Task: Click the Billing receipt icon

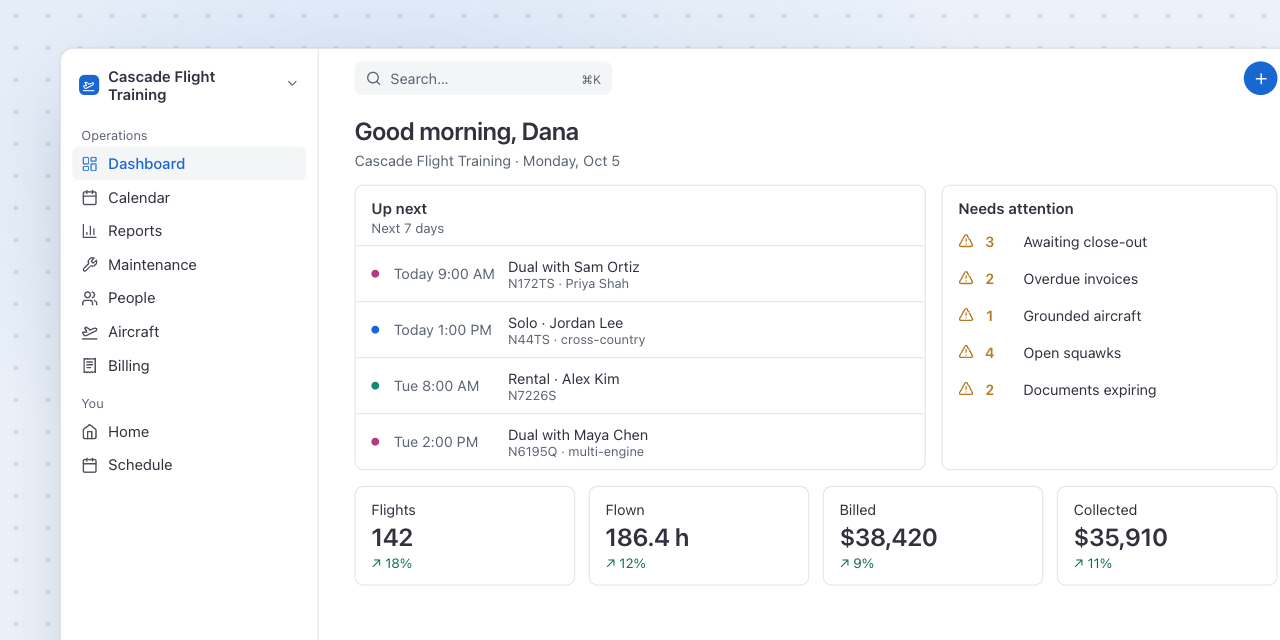Action: click(90, 366)
